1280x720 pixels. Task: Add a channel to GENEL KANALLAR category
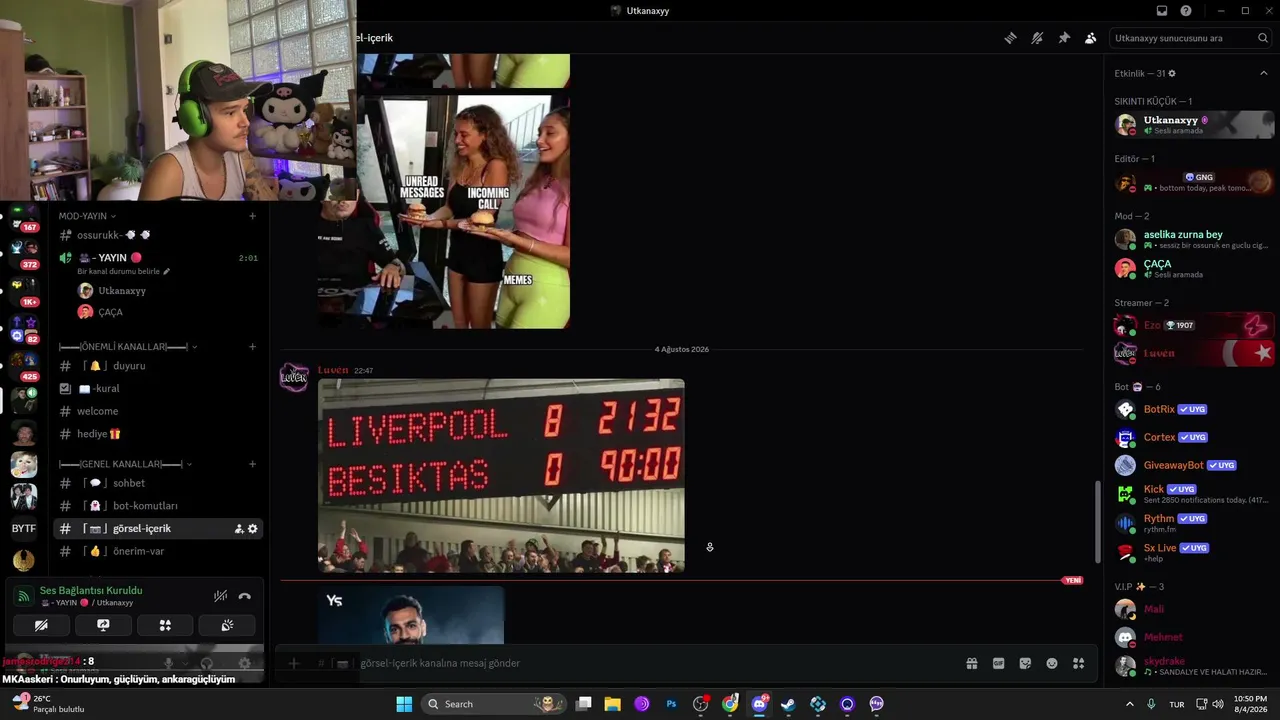[x=252, y=464]
